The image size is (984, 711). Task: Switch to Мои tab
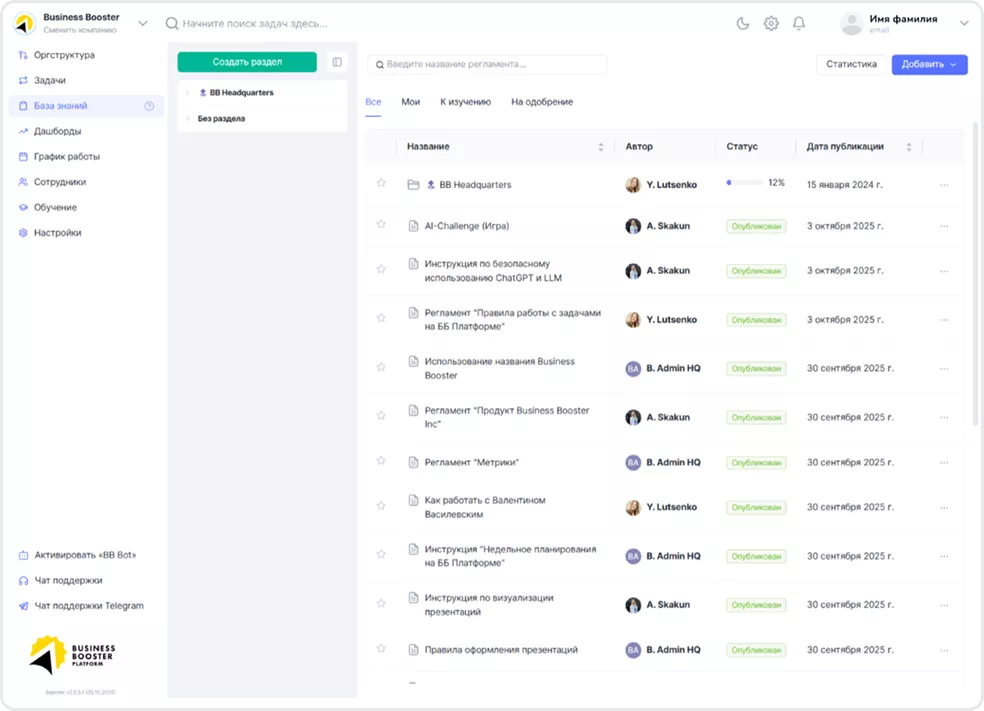click(x=410, y=102)
